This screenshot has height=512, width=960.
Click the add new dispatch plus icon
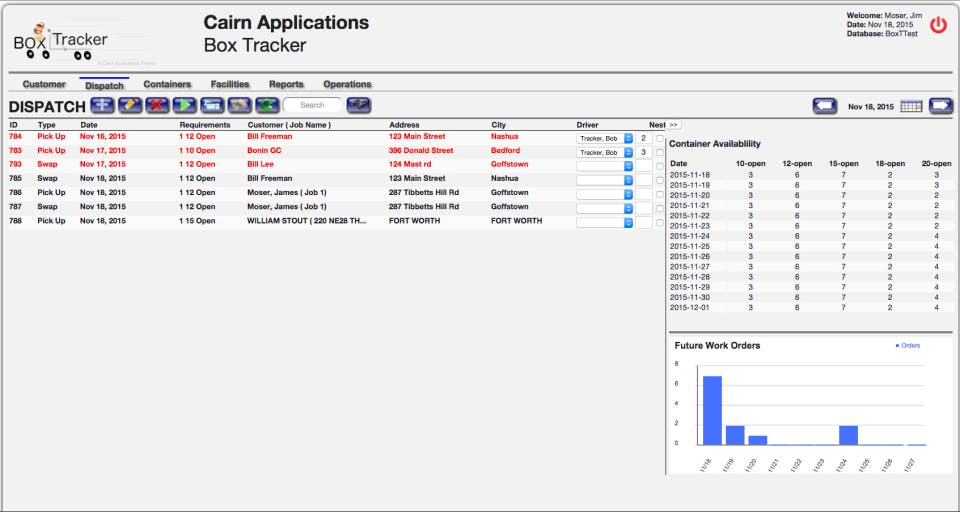pos(103,105)
